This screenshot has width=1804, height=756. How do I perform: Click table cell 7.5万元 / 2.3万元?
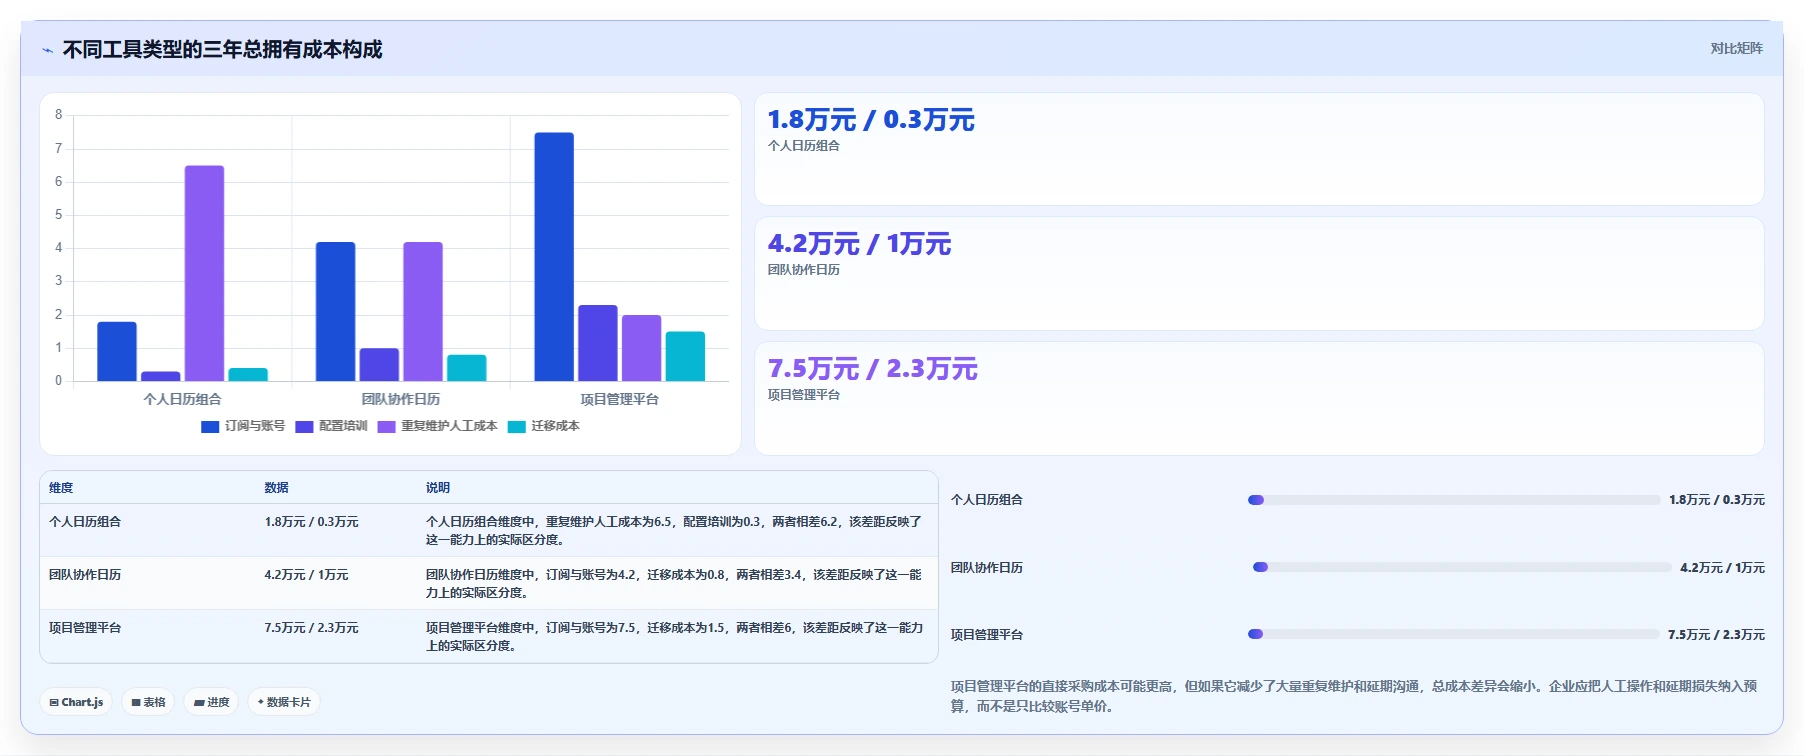click(311, 628)
